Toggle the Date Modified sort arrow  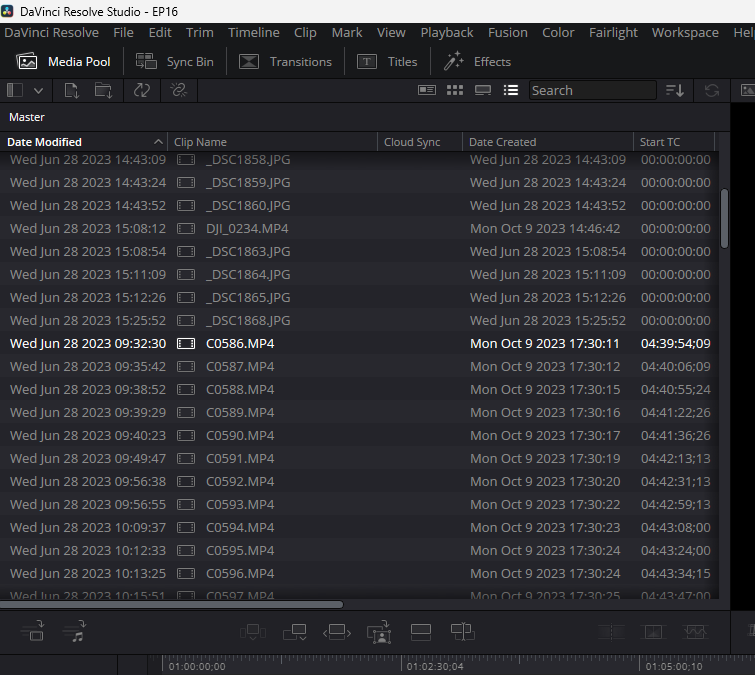tap(158, 142)
